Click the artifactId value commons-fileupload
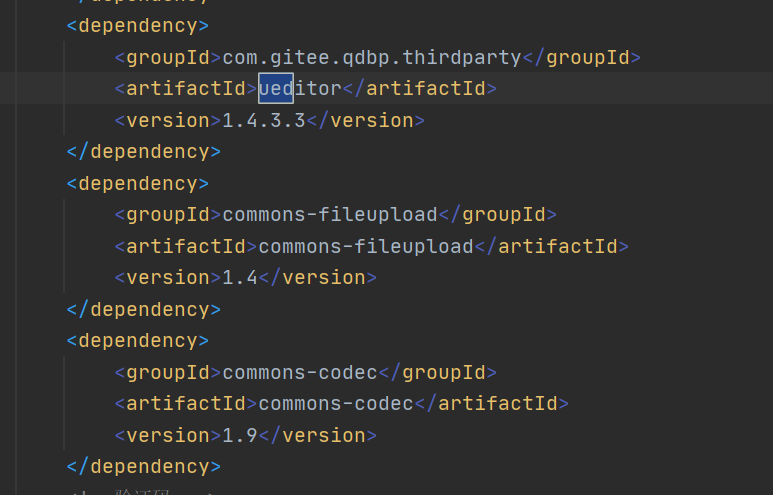The width and height of the screenshot is (773, 495). [x=366, y=246]
